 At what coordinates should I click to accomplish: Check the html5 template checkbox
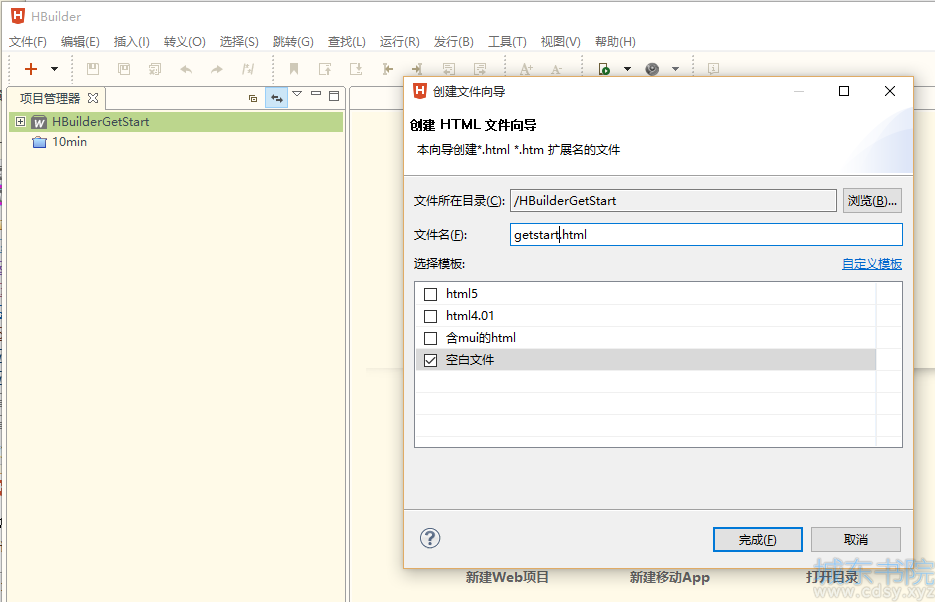point(431,294)
